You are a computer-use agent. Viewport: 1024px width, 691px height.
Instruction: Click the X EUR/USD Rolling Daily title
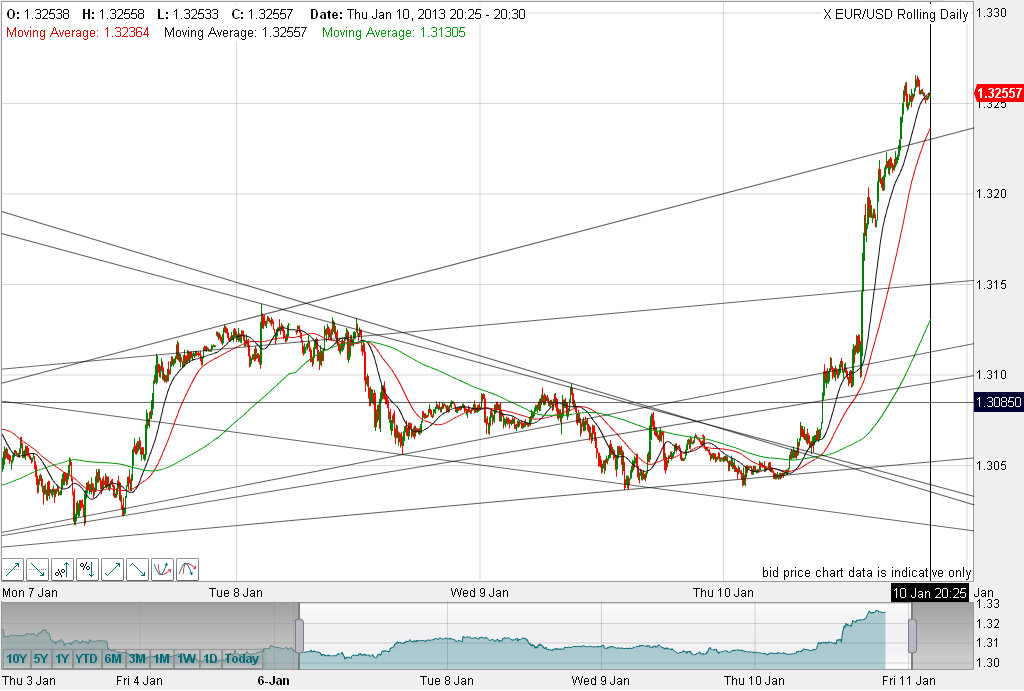(x=895, y=14)
